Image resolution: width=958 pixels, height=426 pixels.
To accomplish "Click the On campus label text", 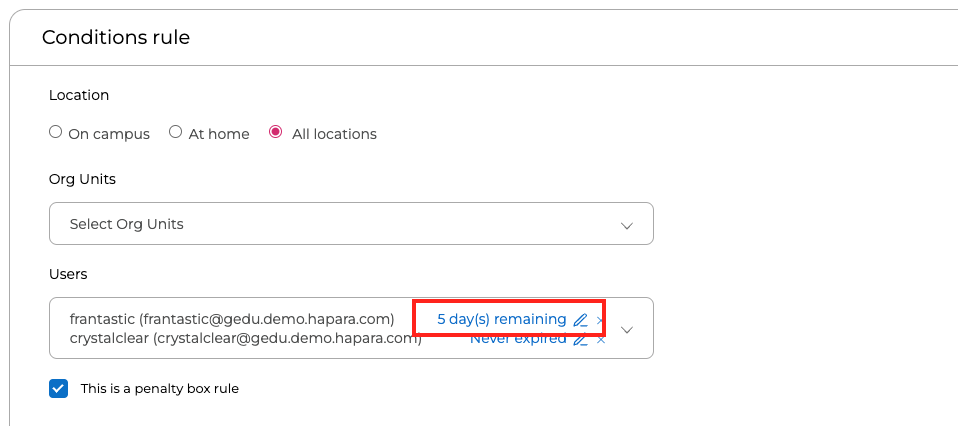I will 109,134.
